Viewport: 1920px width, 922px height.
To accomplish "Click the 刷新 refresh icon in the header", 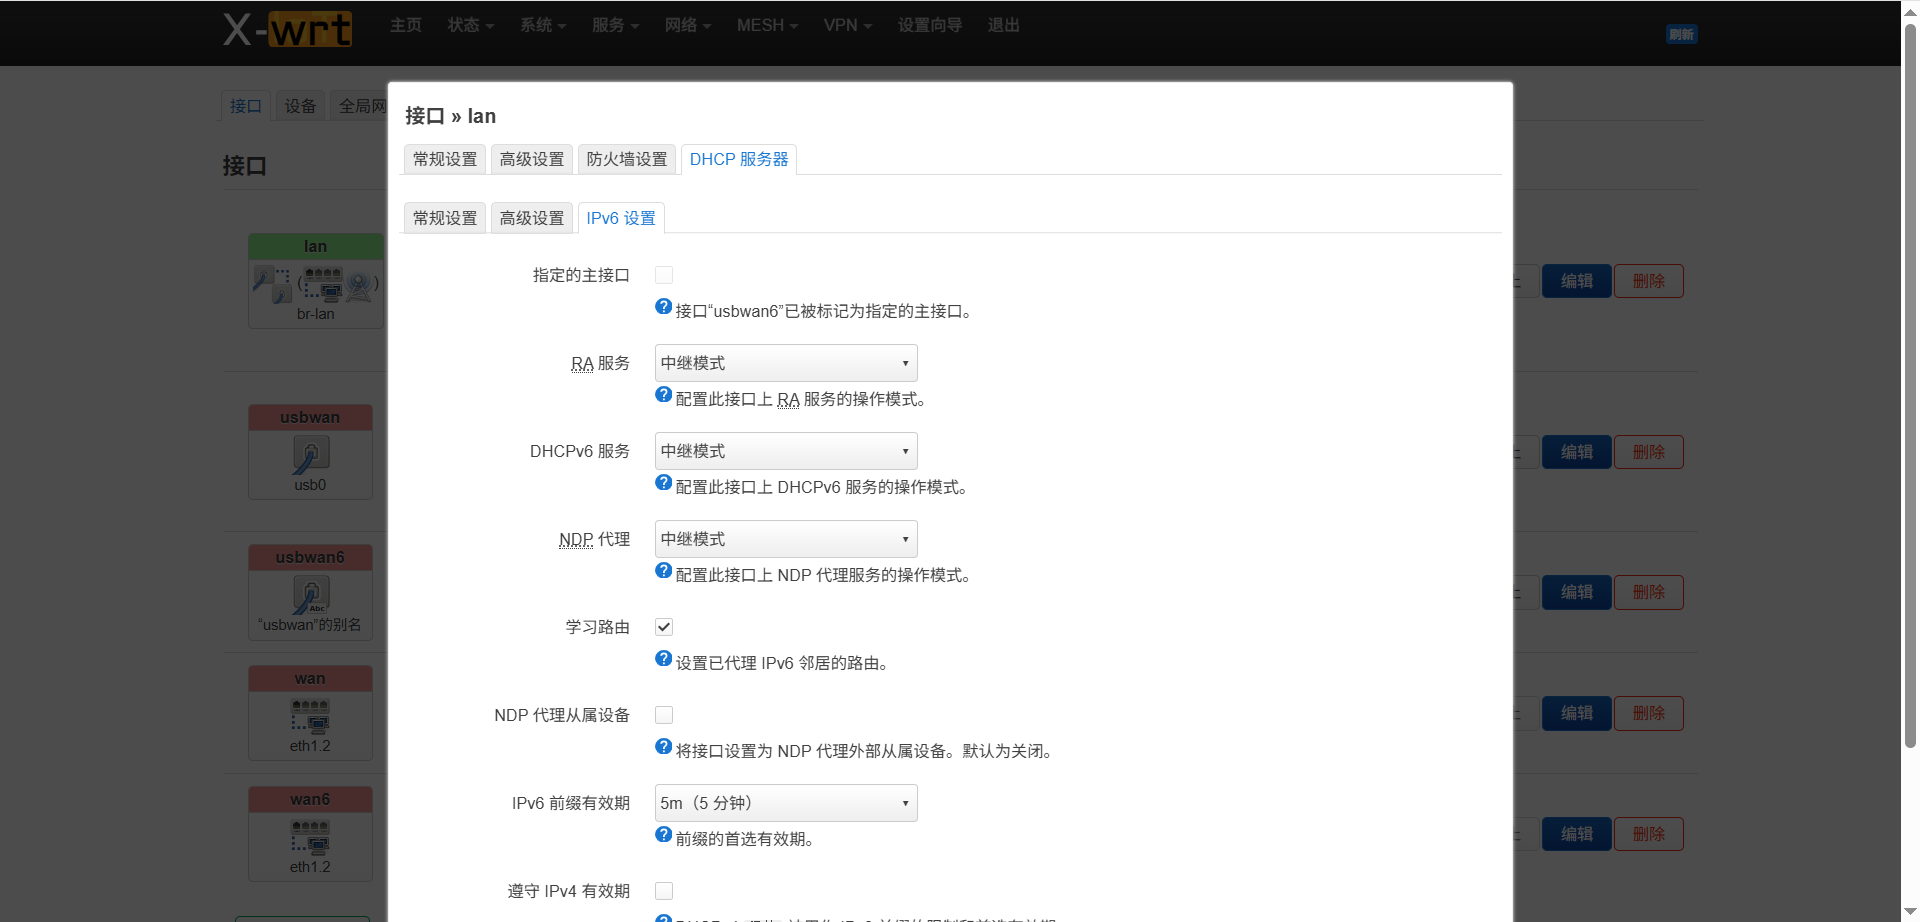I will [x=1681, y=34].
